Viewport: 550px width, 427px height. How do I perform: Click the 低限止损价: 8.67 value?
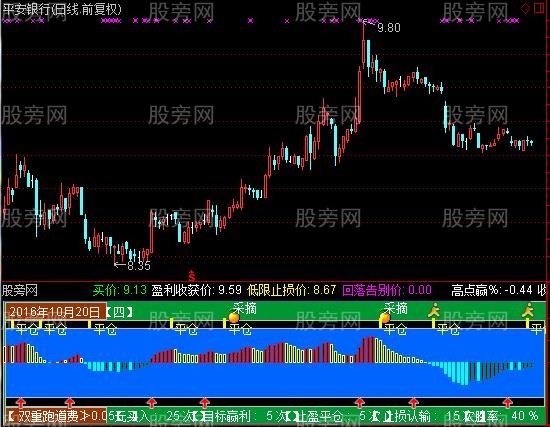291,290
